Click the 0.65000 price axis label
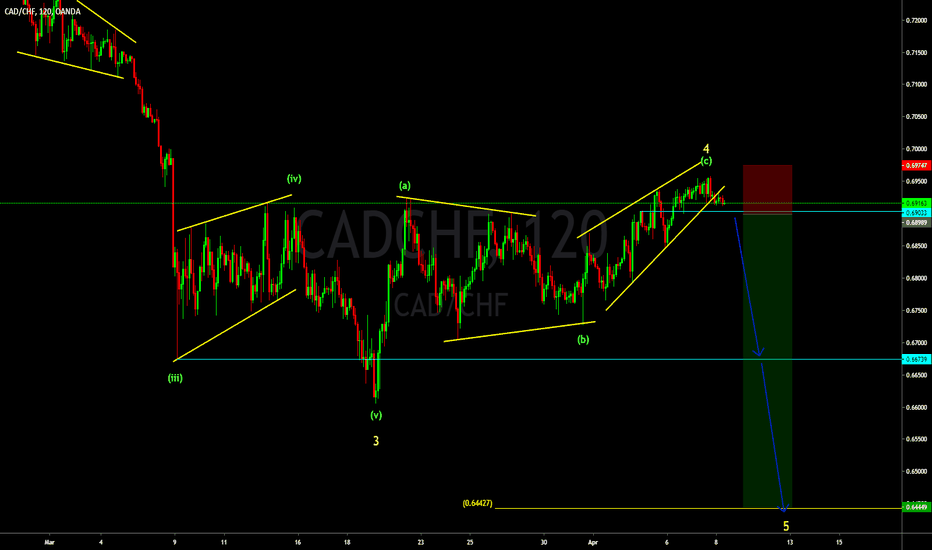The height and width of the screenshot is (550, 932). 916,472
